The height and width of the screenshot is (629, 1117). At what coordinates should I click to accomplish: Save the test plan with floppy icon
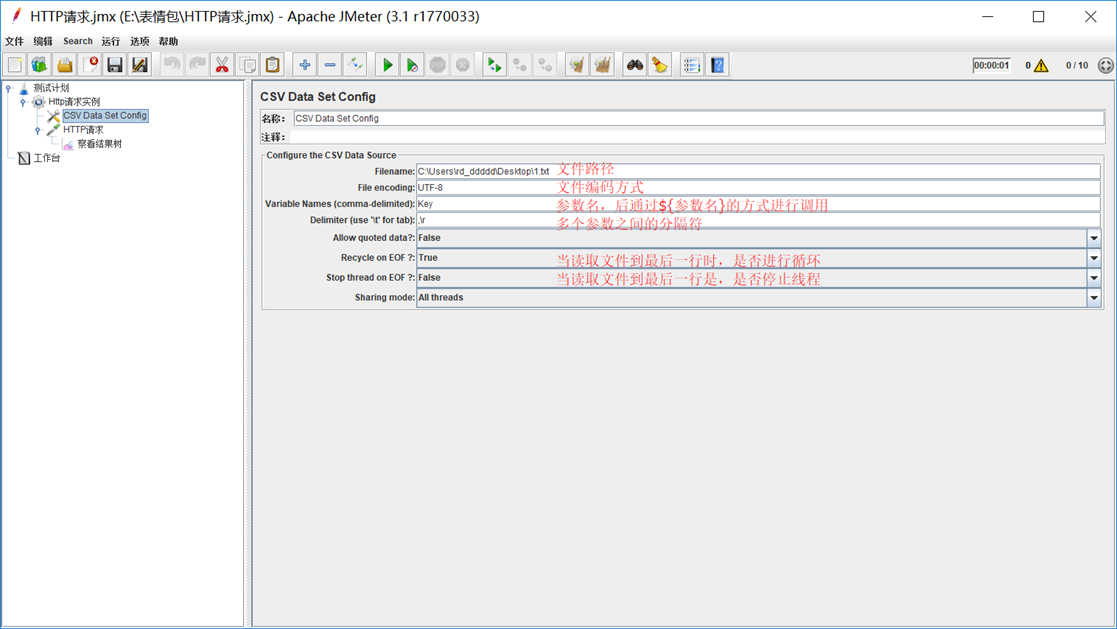click(x=115, y=65)
